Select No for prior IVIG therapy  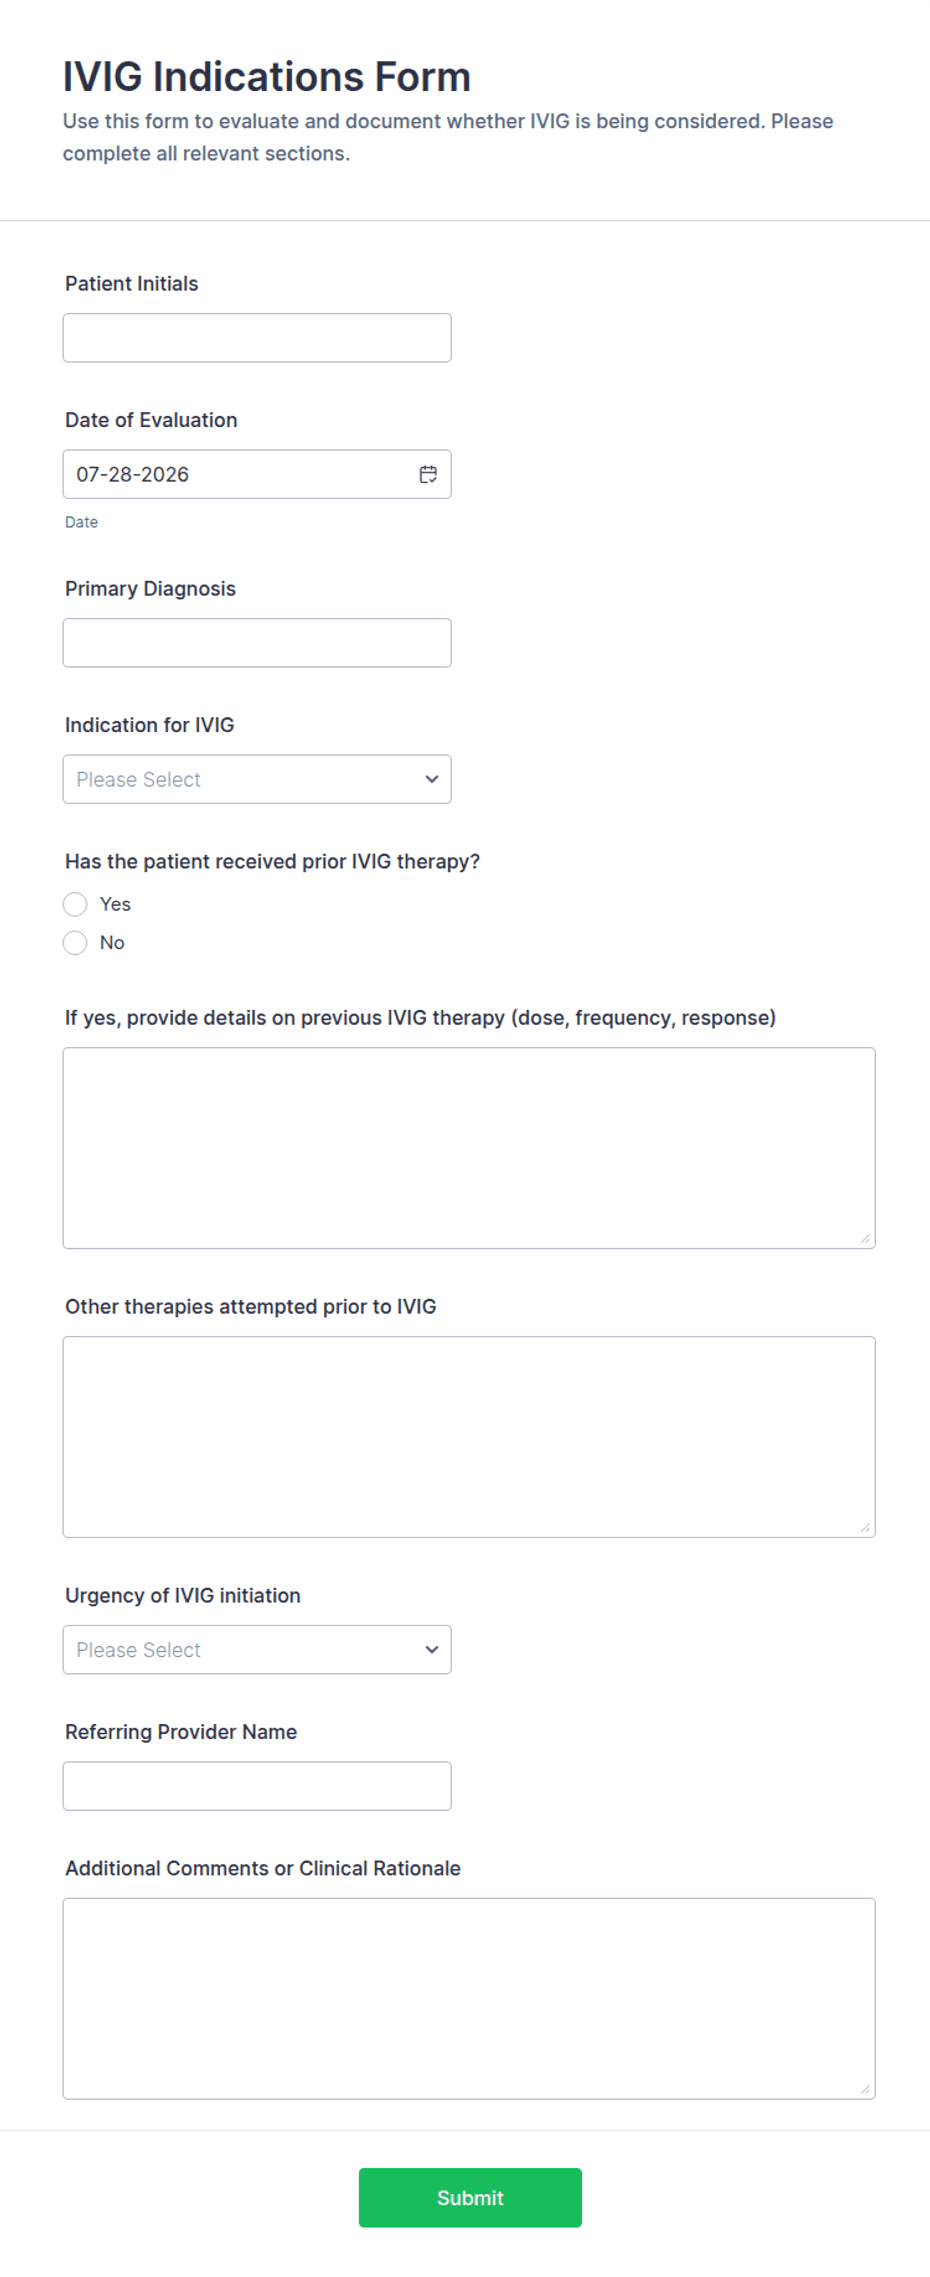pyautogui.click(x=75, y=942)
